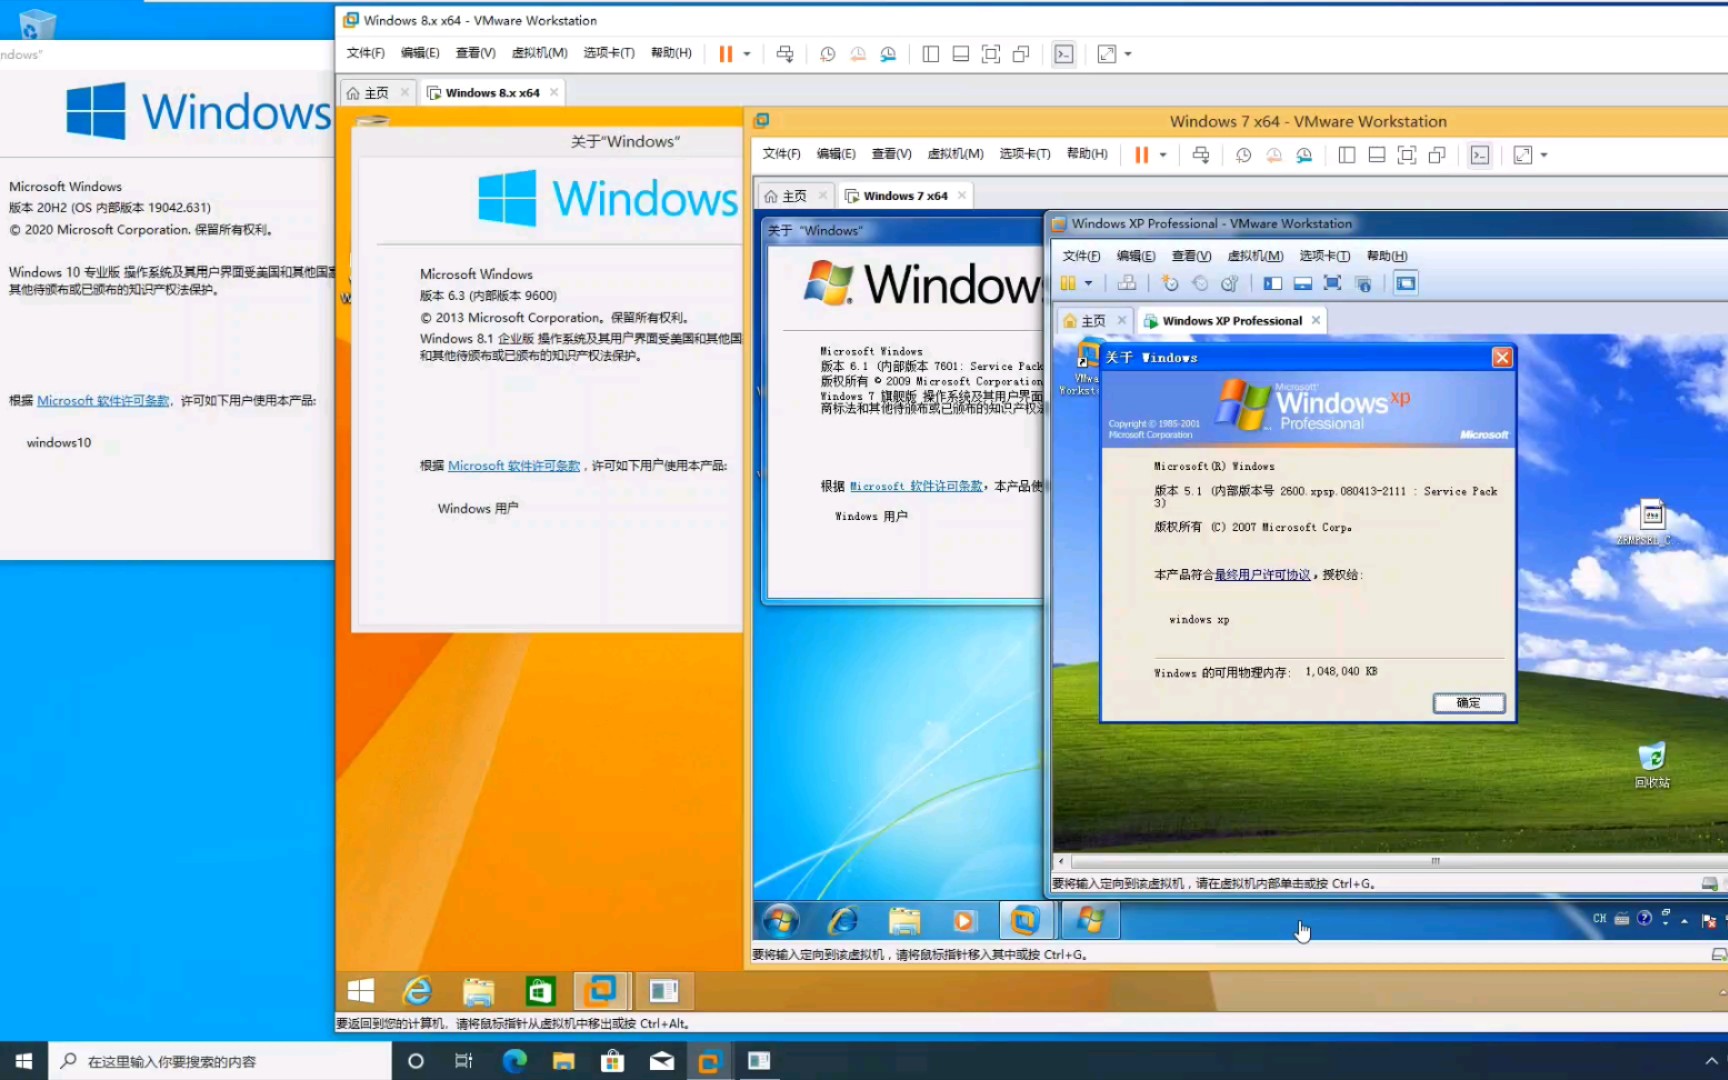Click the Windows 10 search box
Viewport: 1728px width, 1080px height.
click(x=220, y=1061)
